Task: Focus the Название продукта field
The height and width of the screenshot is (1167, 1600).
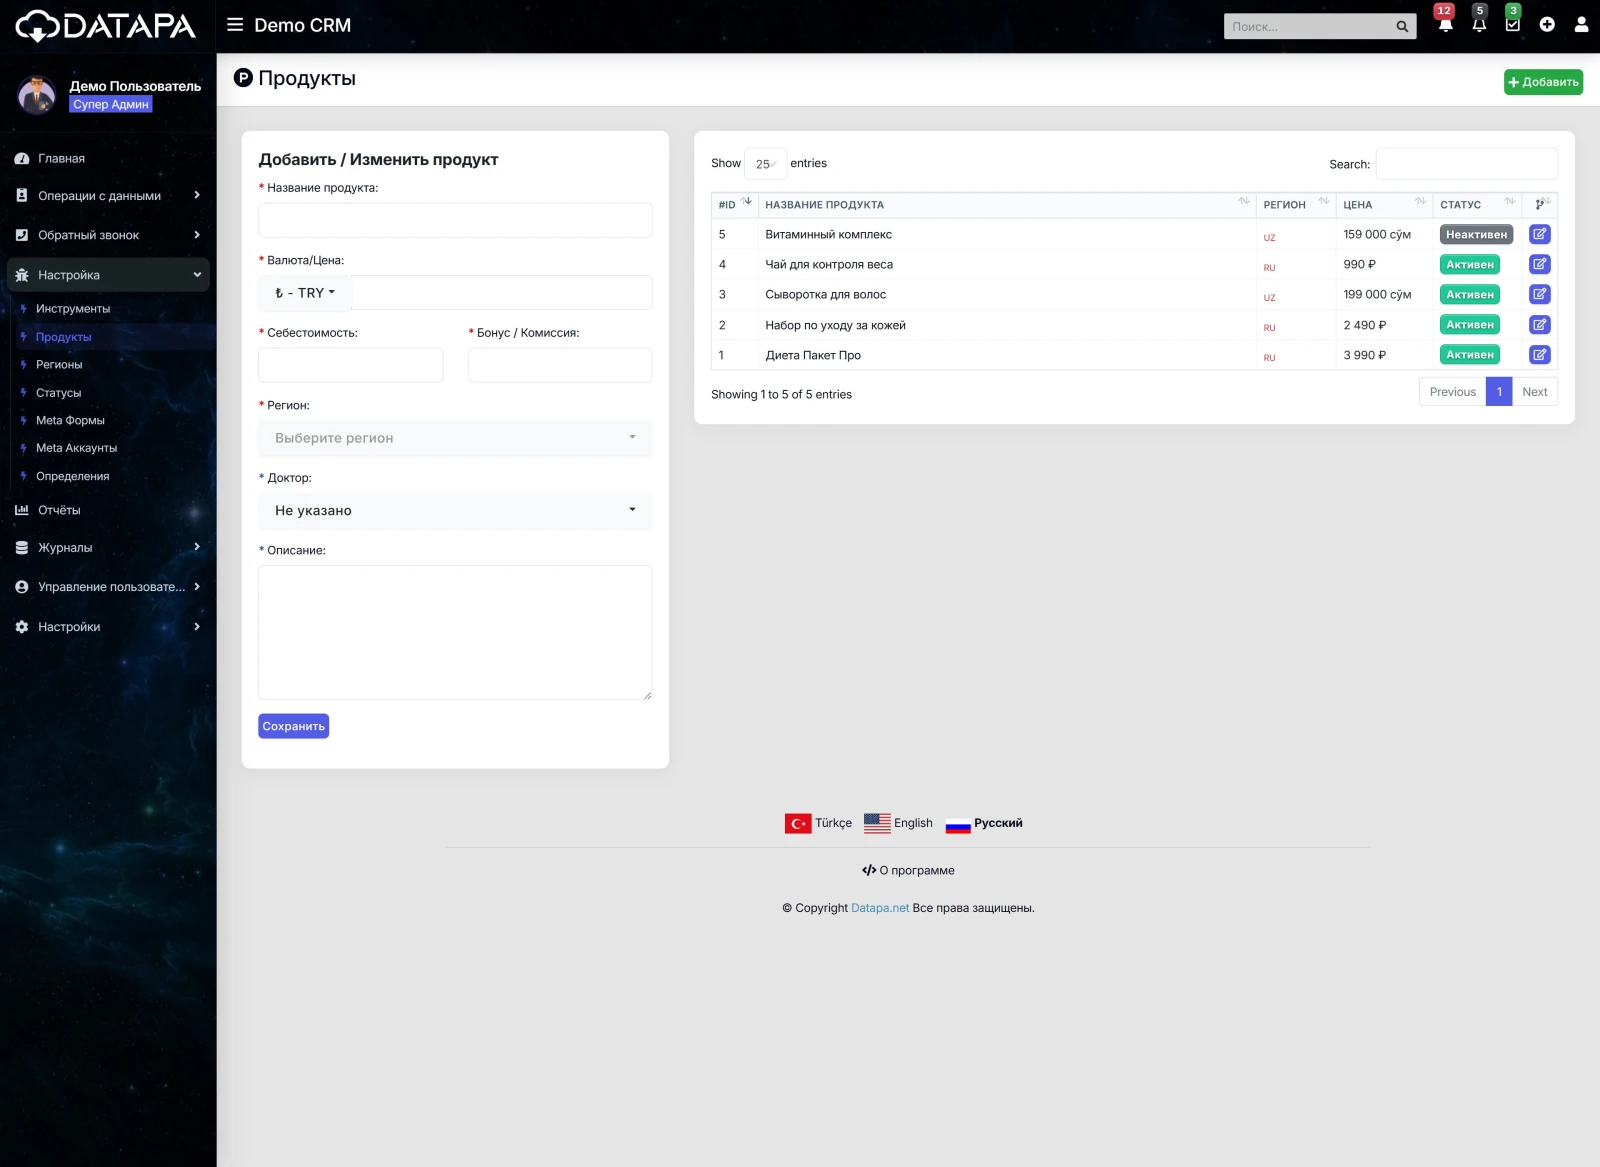Action: pos(455,220)
